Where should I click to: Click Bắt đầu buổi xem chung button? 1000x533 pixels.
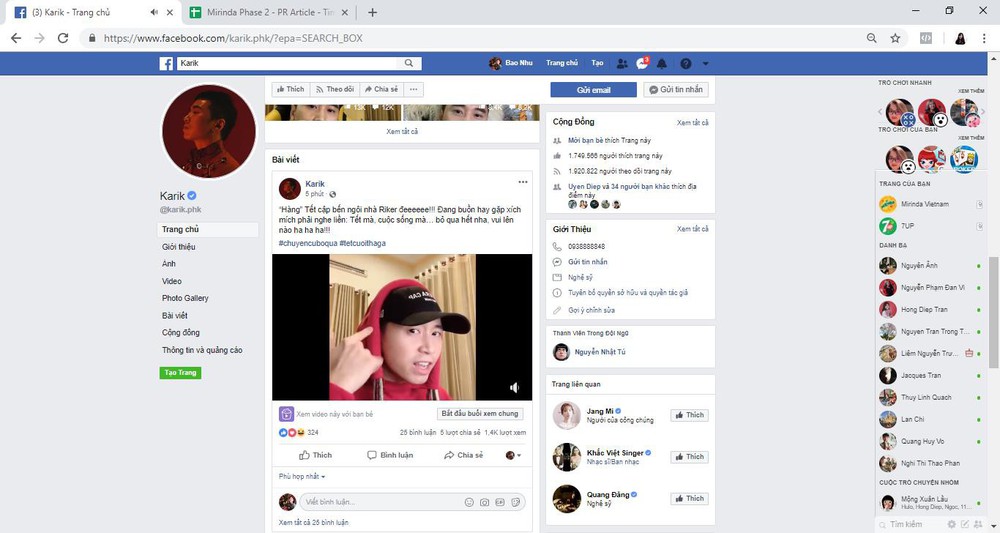pos(480,414)
